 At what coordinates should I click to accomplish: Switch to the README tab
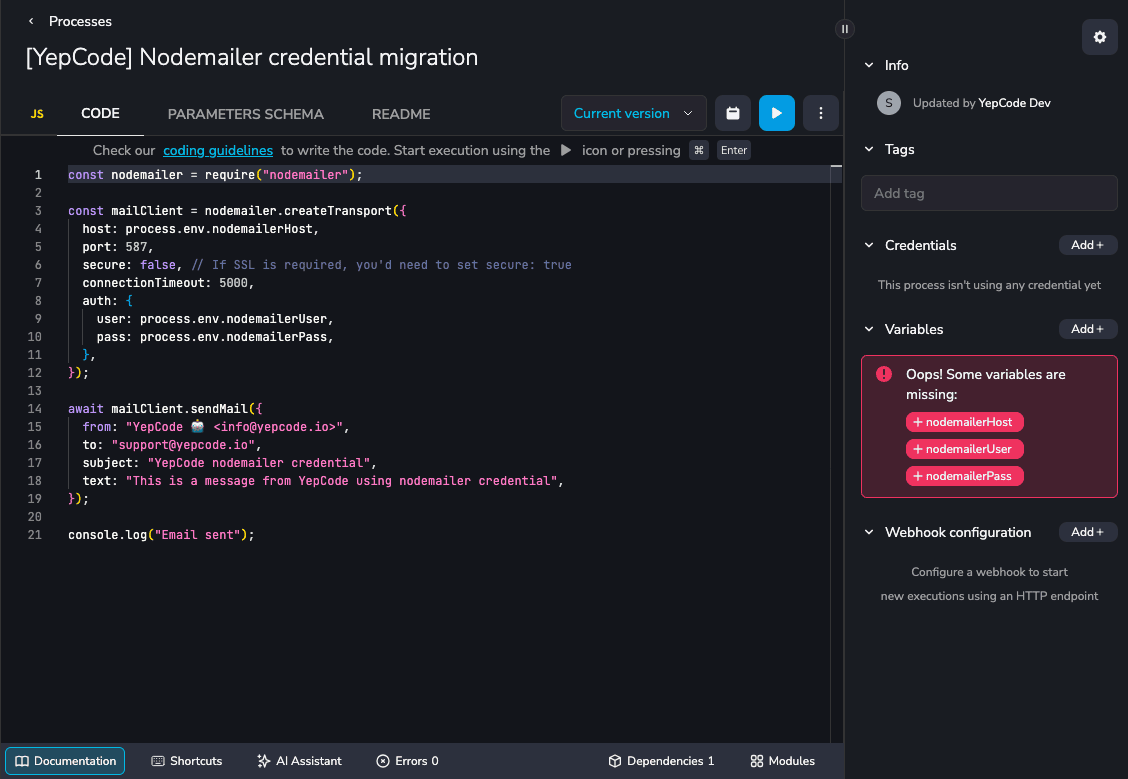point(401,114)
